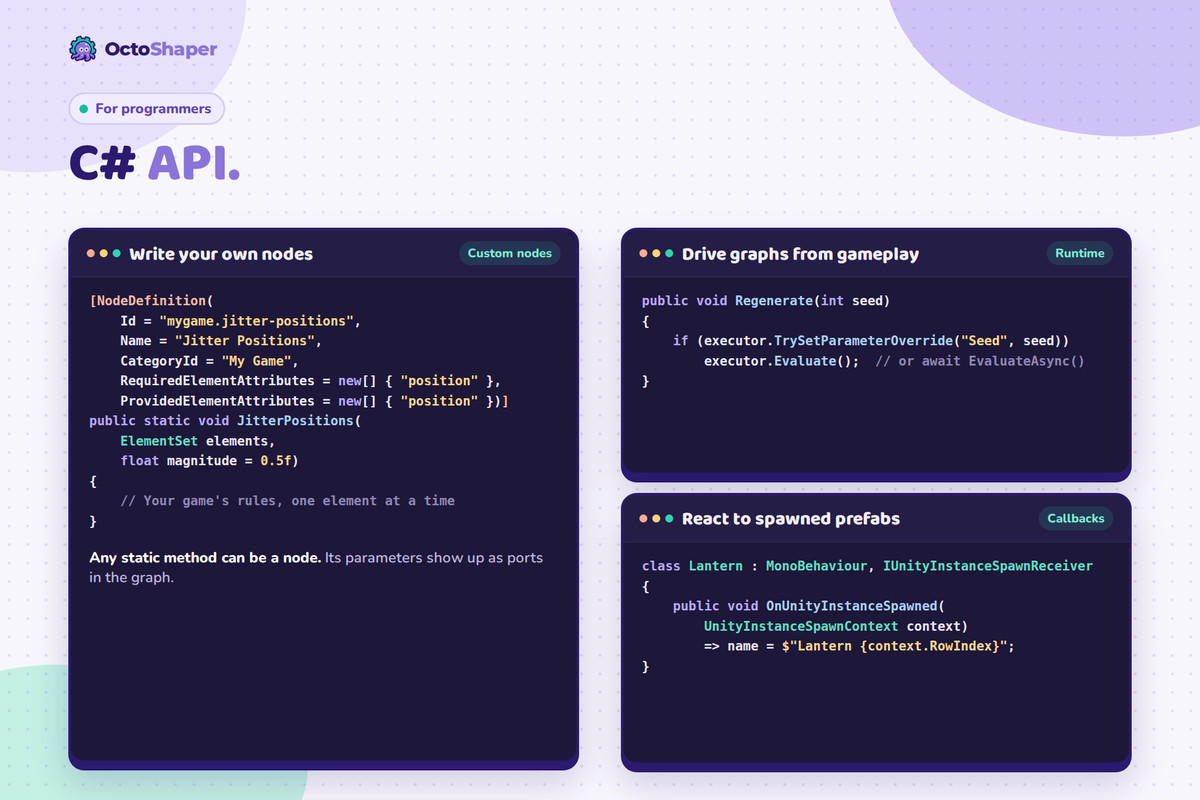Screen dimensions: 1200x800
Task: Click the OctoShaper octopus logo icon
Action: click(x=83, y=48)
